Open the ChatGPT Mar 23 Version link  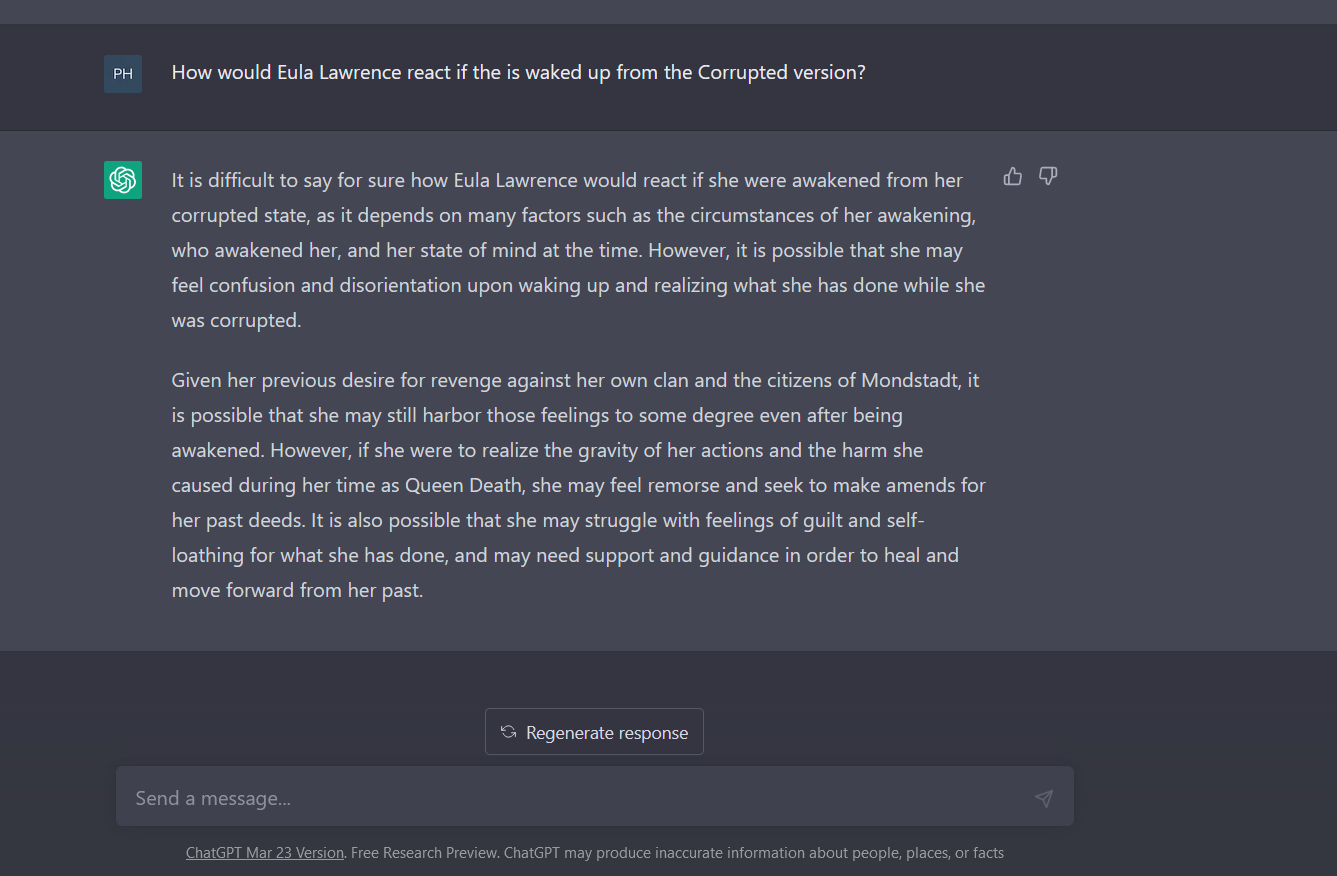[x=265, y=853]
